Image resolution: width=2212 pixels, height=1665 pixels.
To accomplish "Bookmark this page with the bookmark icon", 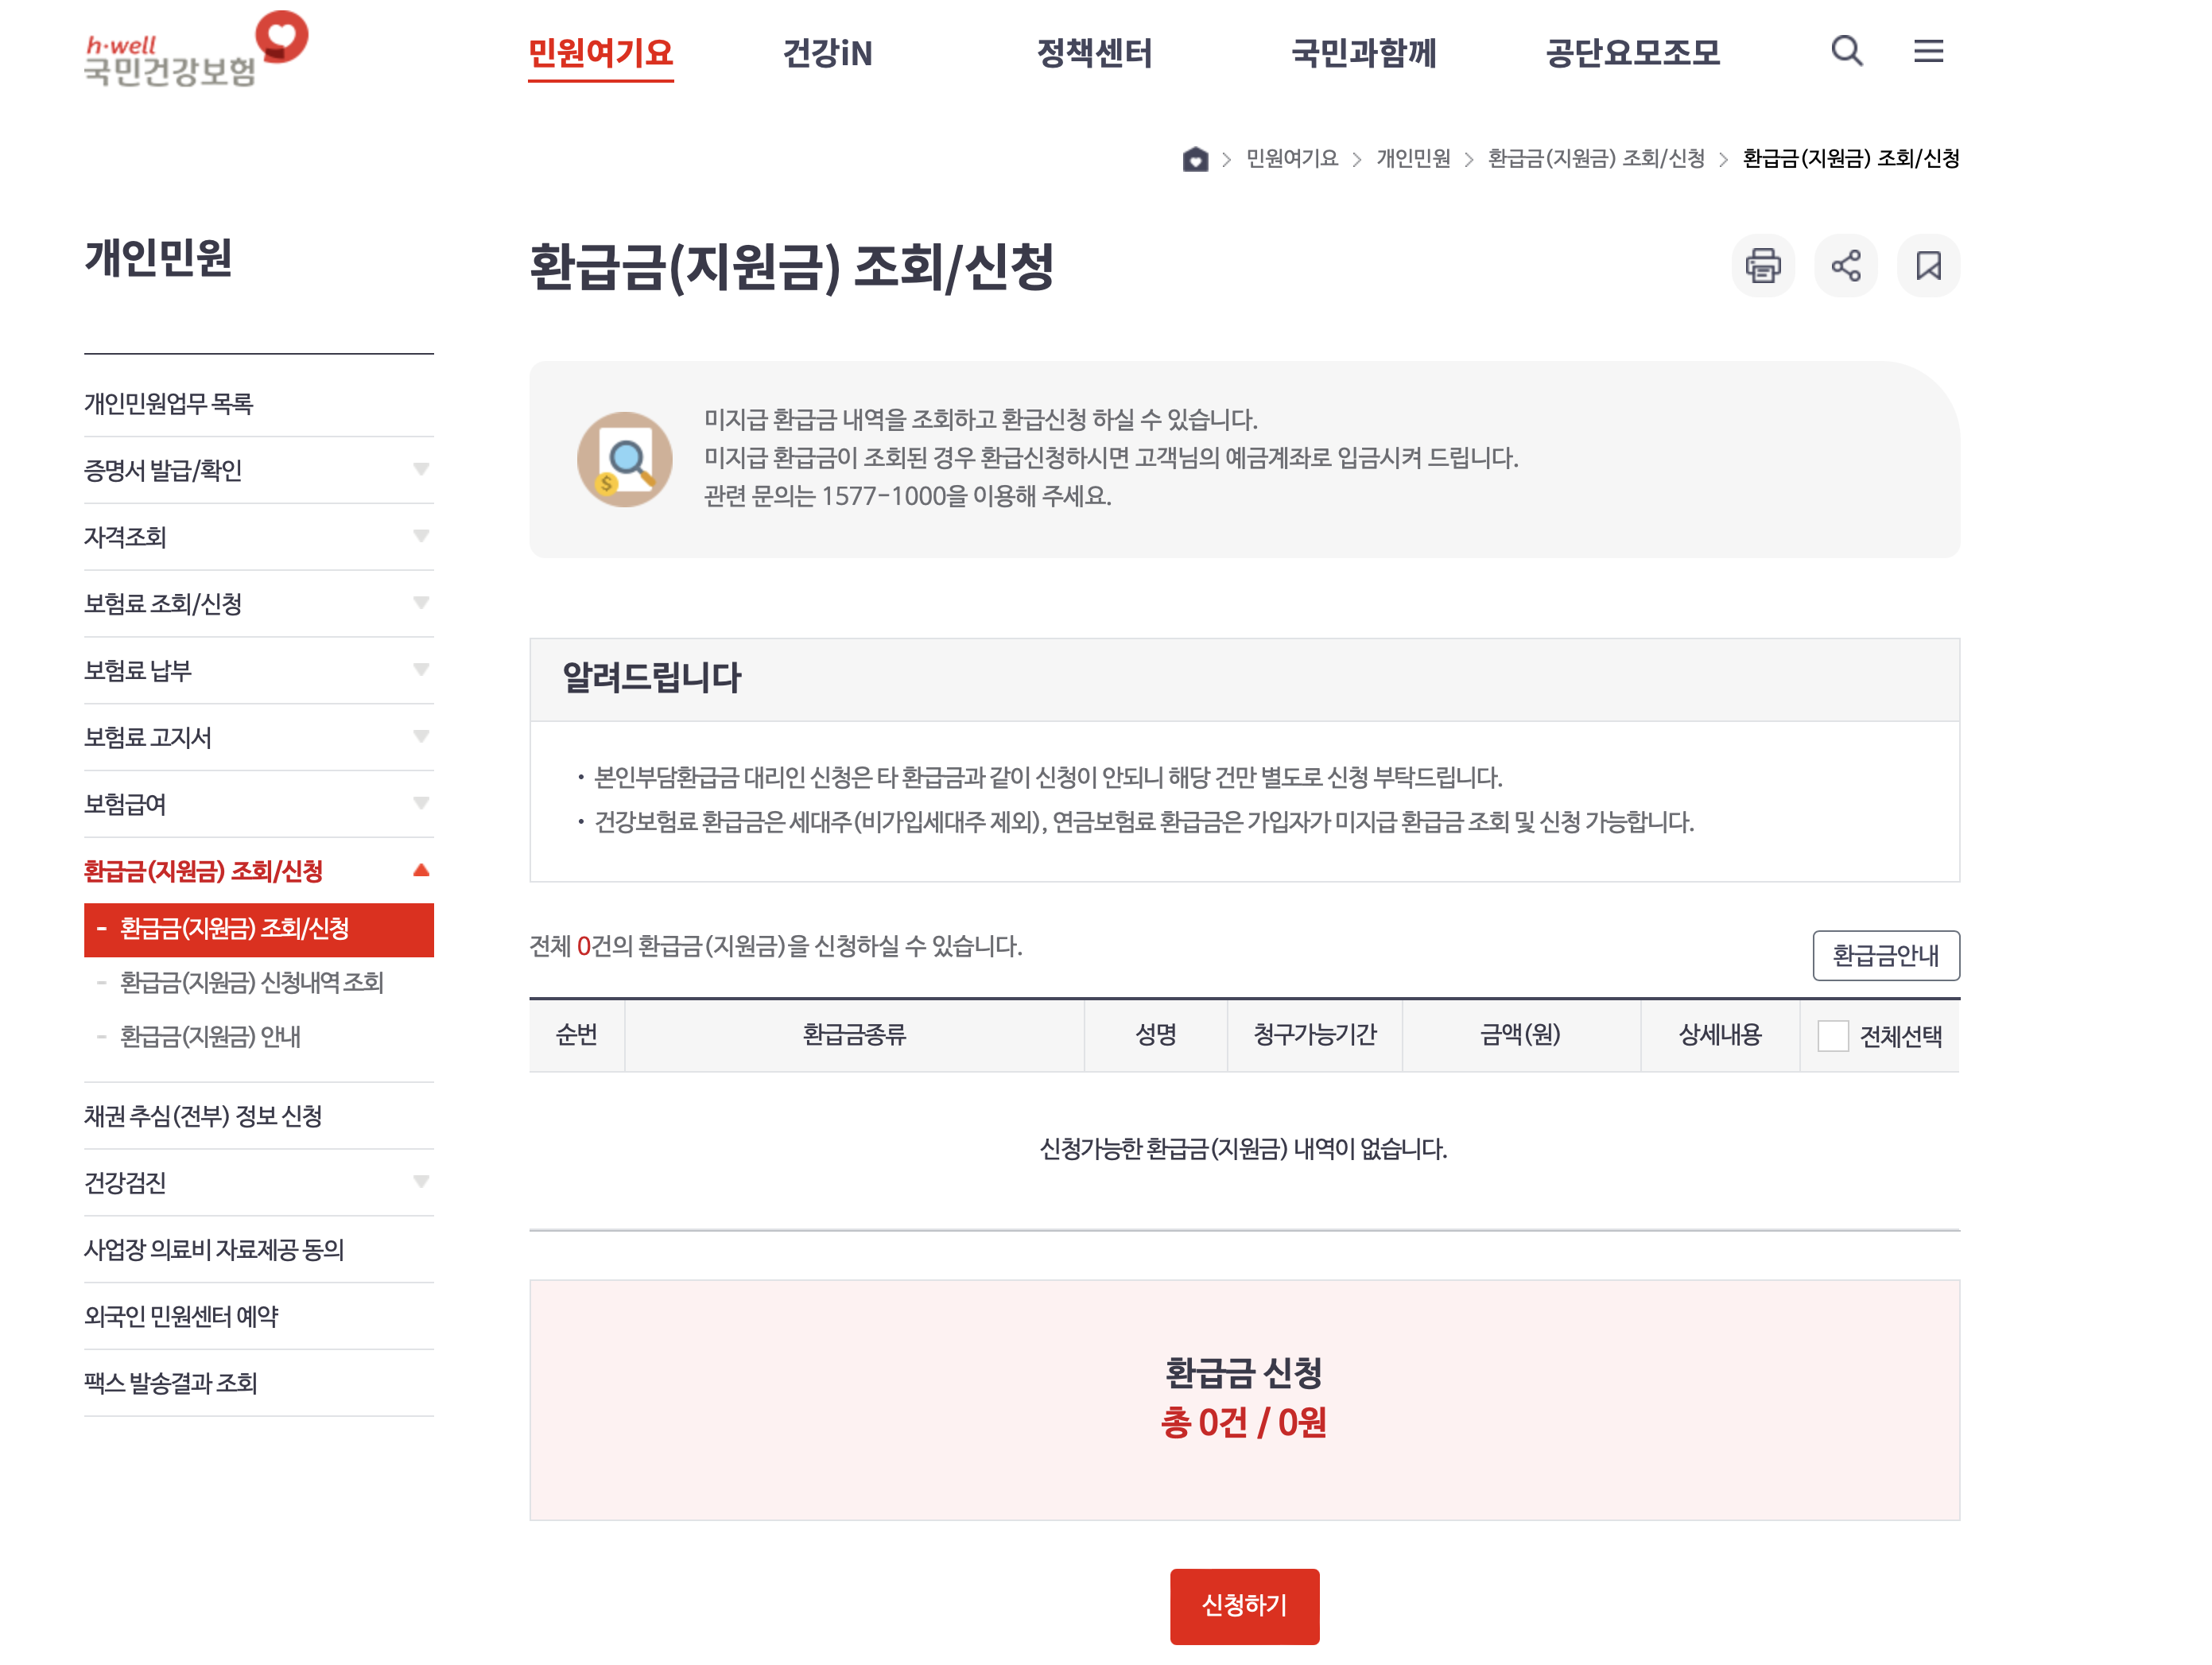I will tap(1928, 266).
